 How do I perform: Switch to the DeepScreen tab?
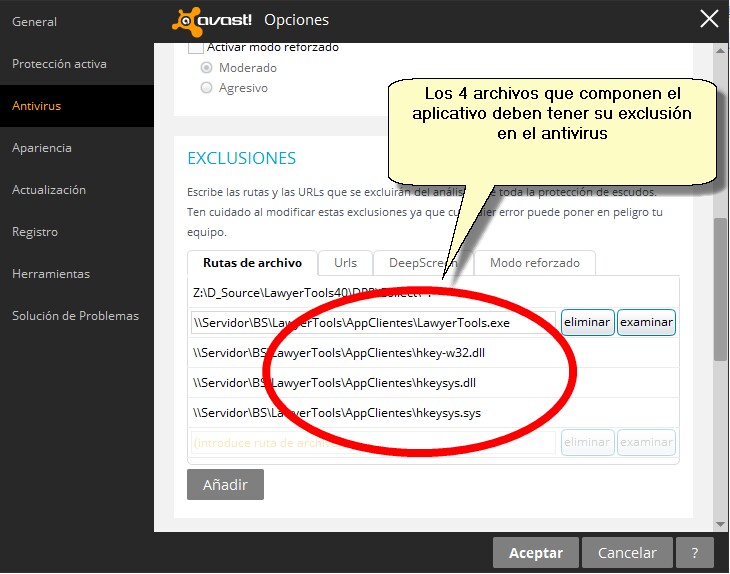point(423,263)
